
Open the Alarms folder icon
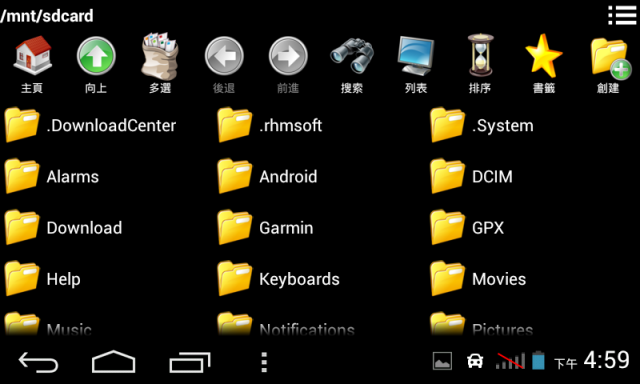[x=22, y=176]
